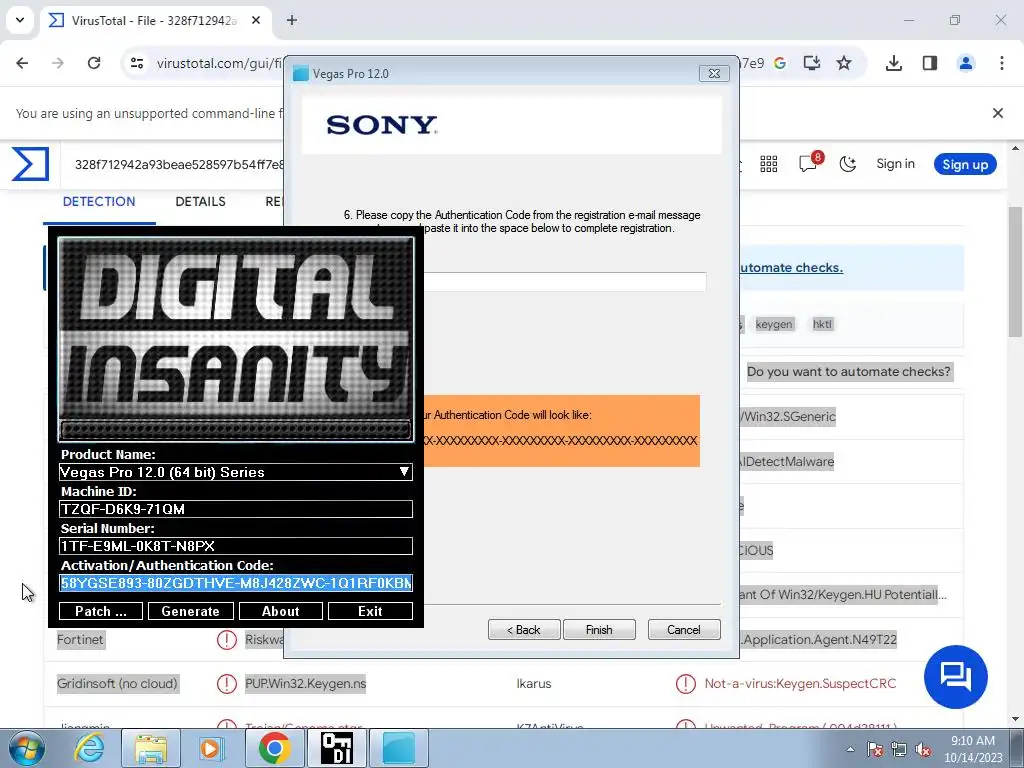Click the install app icon in address bar
The height and width of the screenshot is (768, 1024).
[x=812, y=63]
